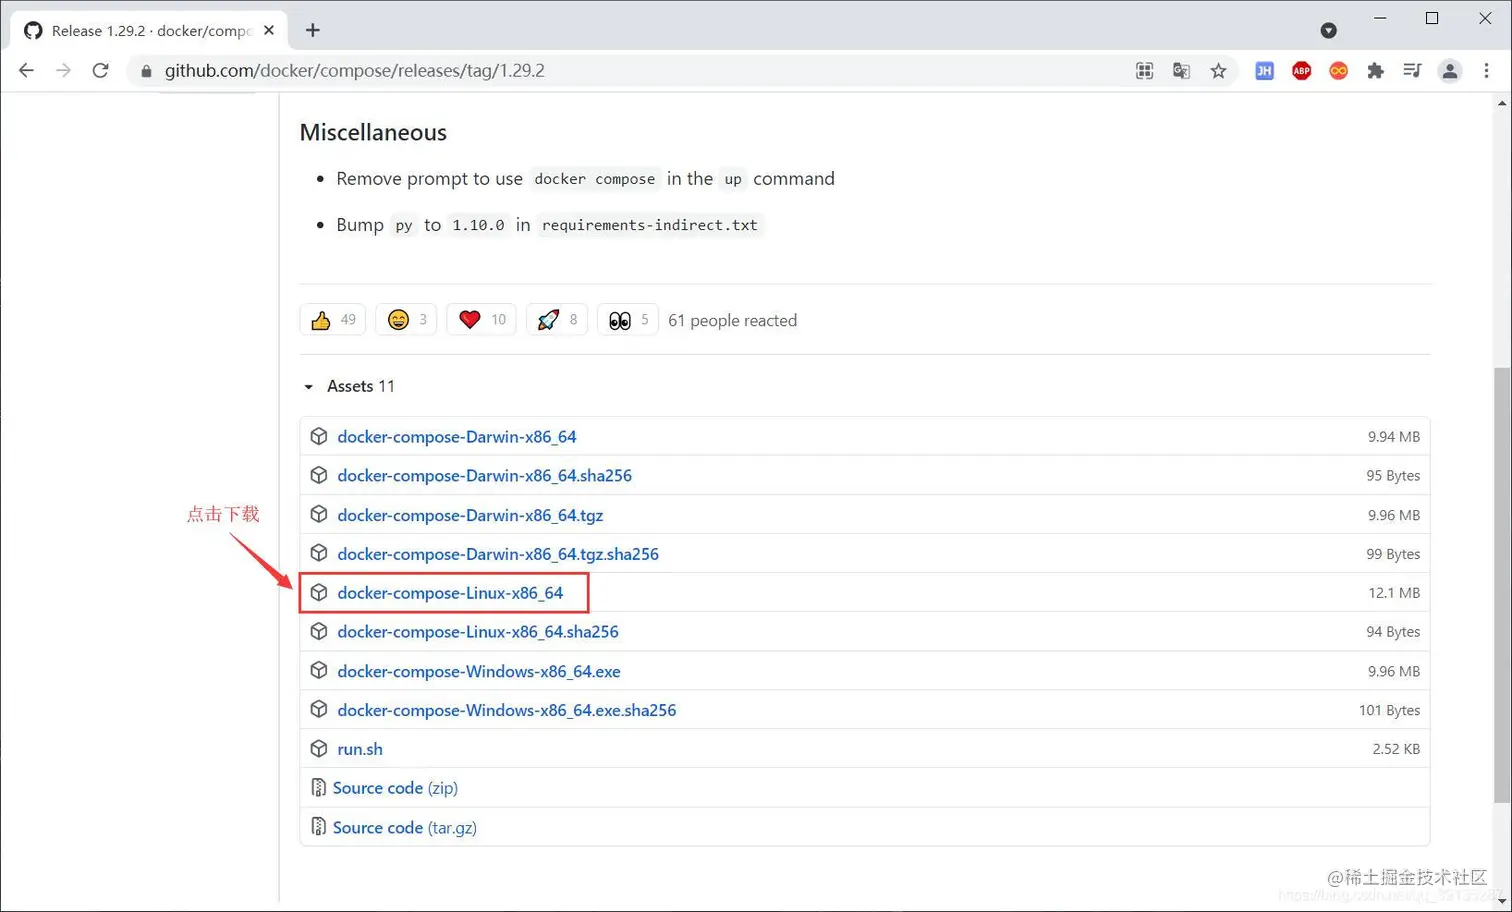Open the AdBlock Plus extension icon
The height and width of the screenshot is (912, 1512).
[x=1301, y=70]
